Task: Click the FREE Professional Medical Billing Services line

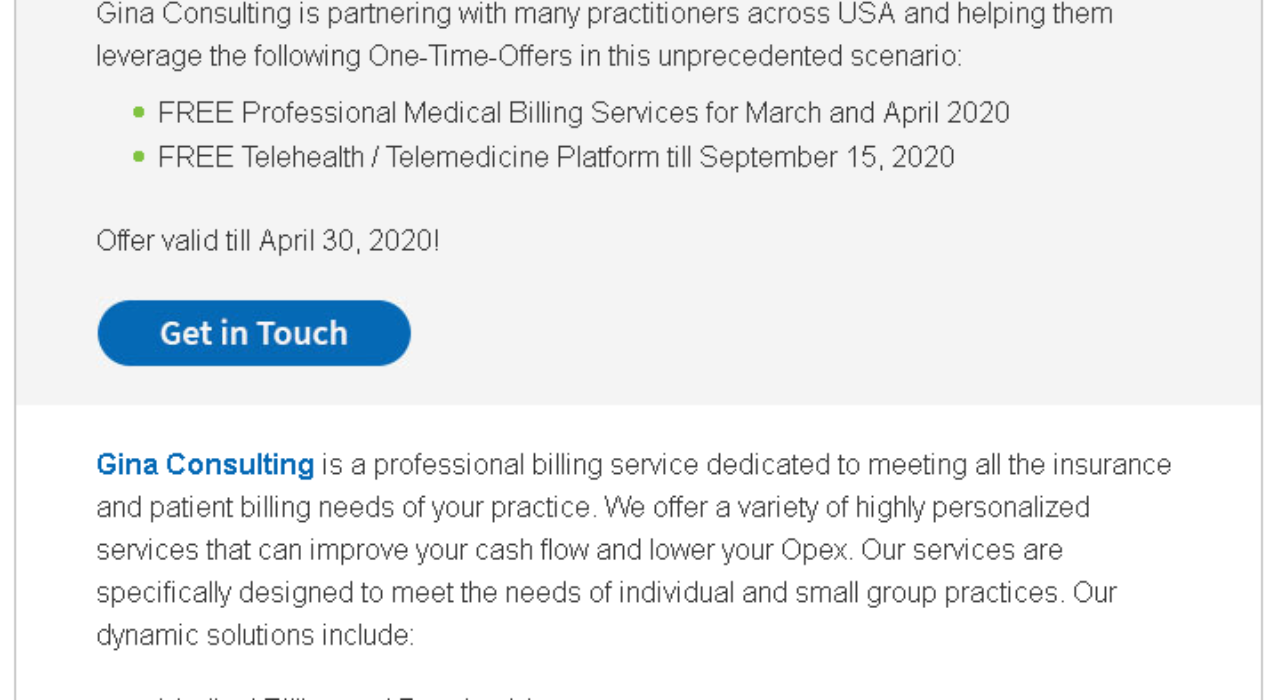Action: 583,112
